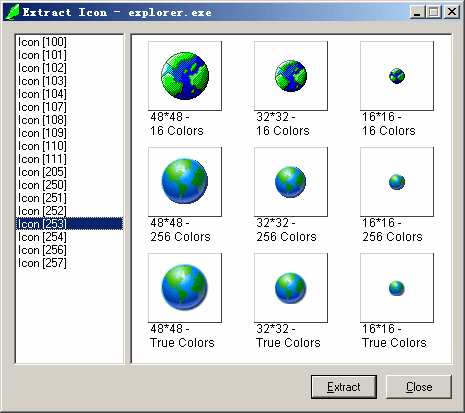
Task: Select the 16*16 256 Colors globe icon
Action: pyautogui.click(x=397, y=182)
